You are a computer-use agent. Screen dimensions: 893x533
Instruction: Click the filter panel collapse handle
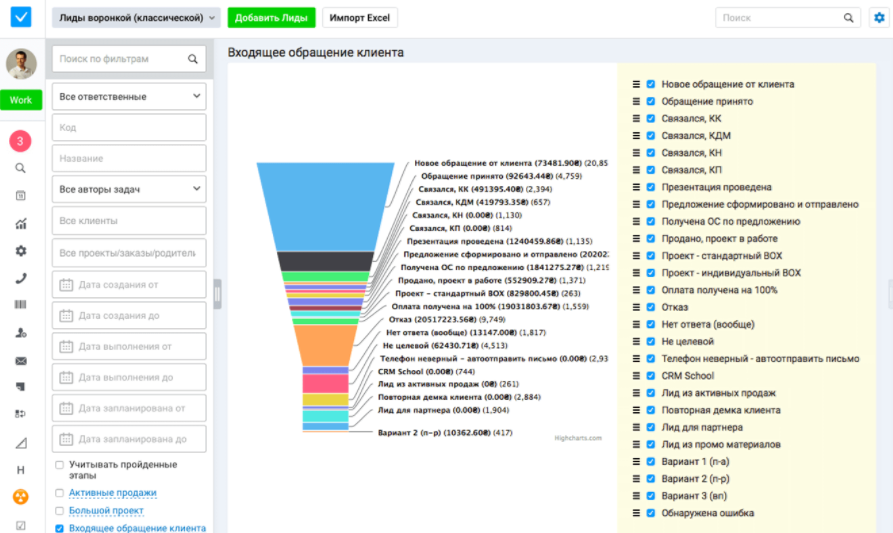217,294
